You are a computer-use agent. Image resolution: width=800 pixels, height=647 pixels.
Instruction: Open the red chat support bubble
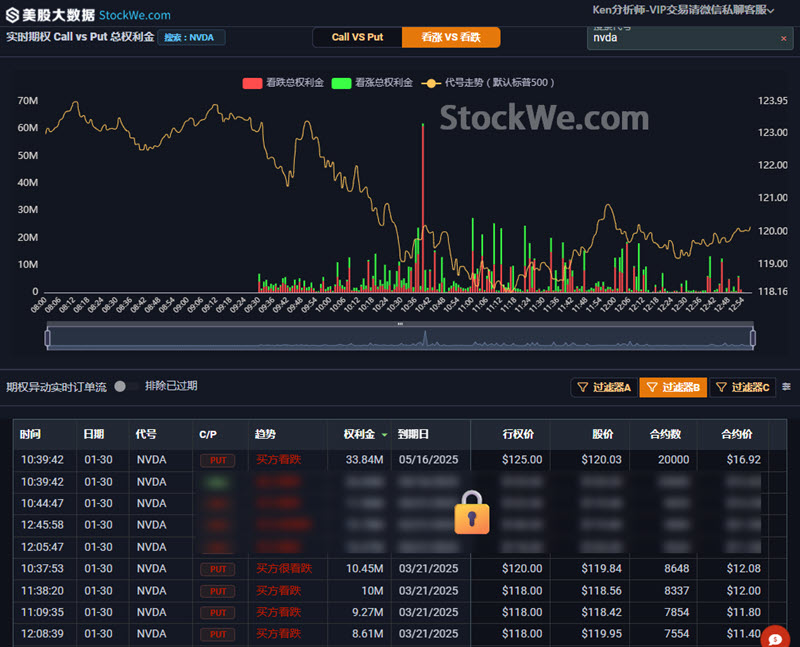coord(775,638)
